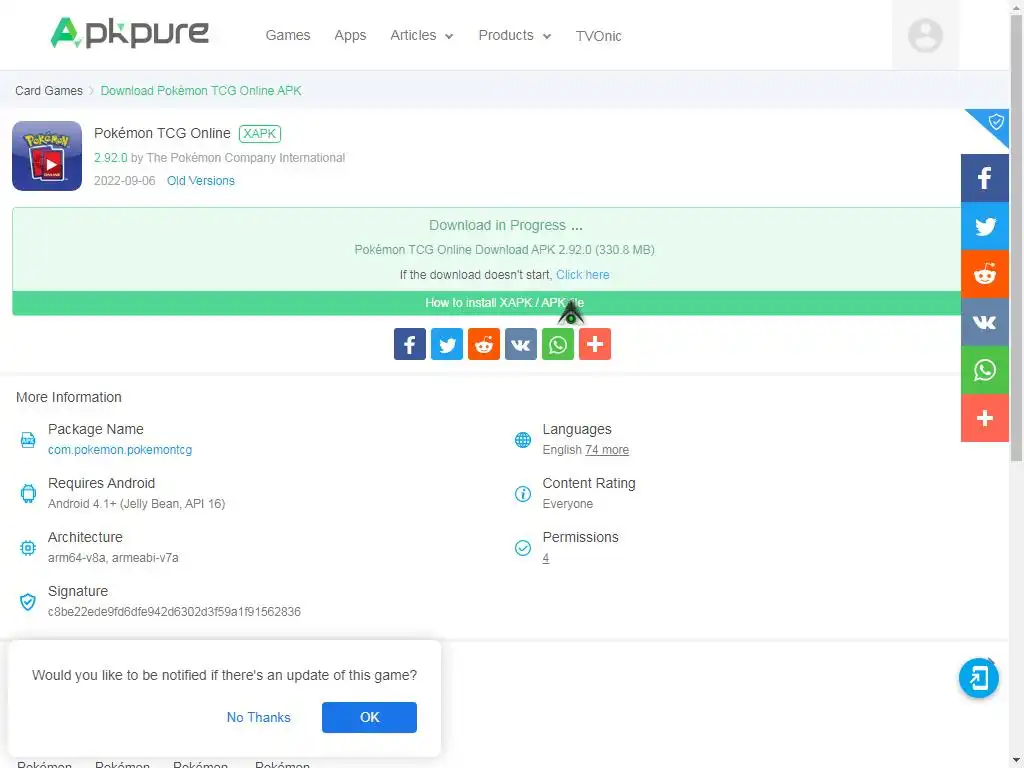Go to Card Games breadcrumb
Image resolution: width=1024 pixels, height=768 pixels.
point(49,91)
